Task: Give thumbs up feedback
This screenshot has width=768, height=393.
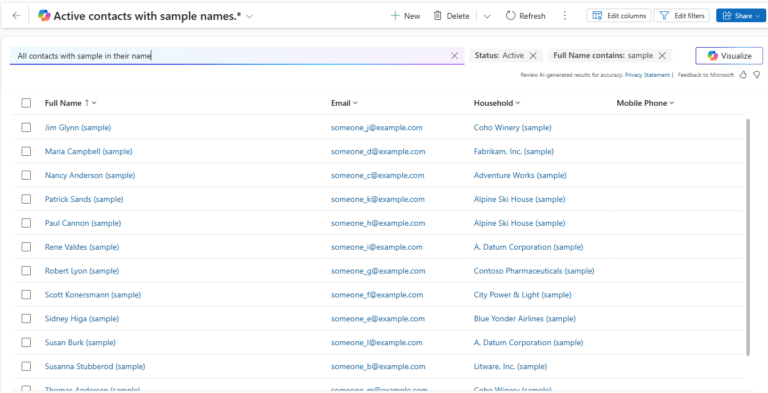Action: pos(743,75)
